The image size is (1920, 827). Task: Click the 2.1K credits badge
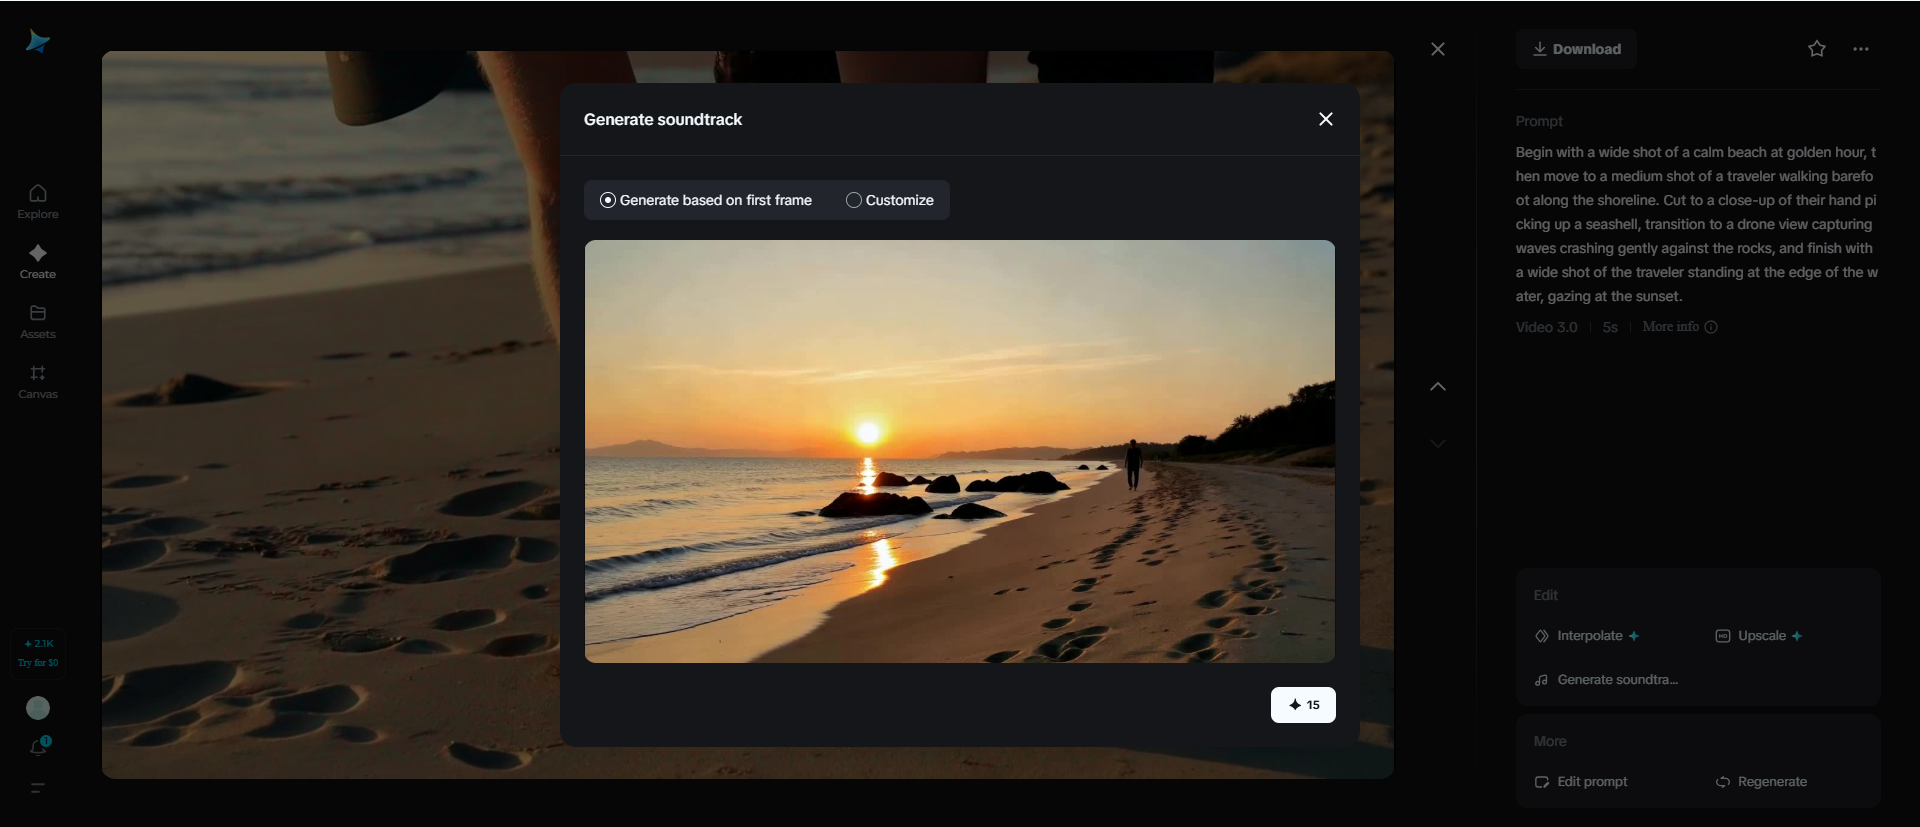point(38,652)
